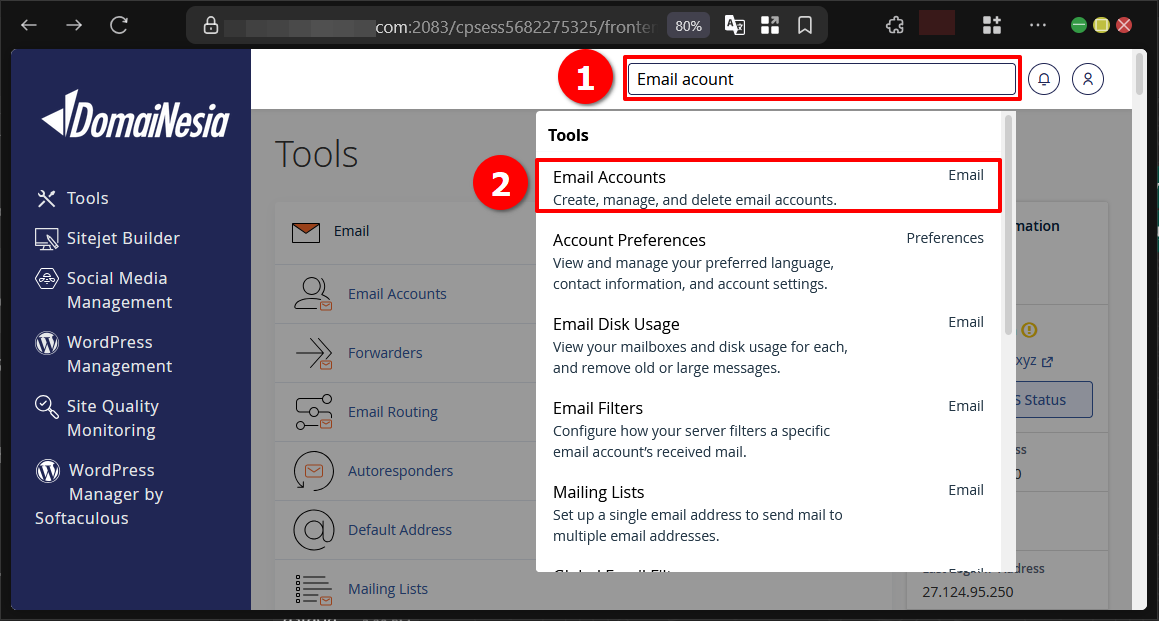This screenshot has height=621, width=1159.
Task: Click the Default Address @ icon
Action: 313,529
